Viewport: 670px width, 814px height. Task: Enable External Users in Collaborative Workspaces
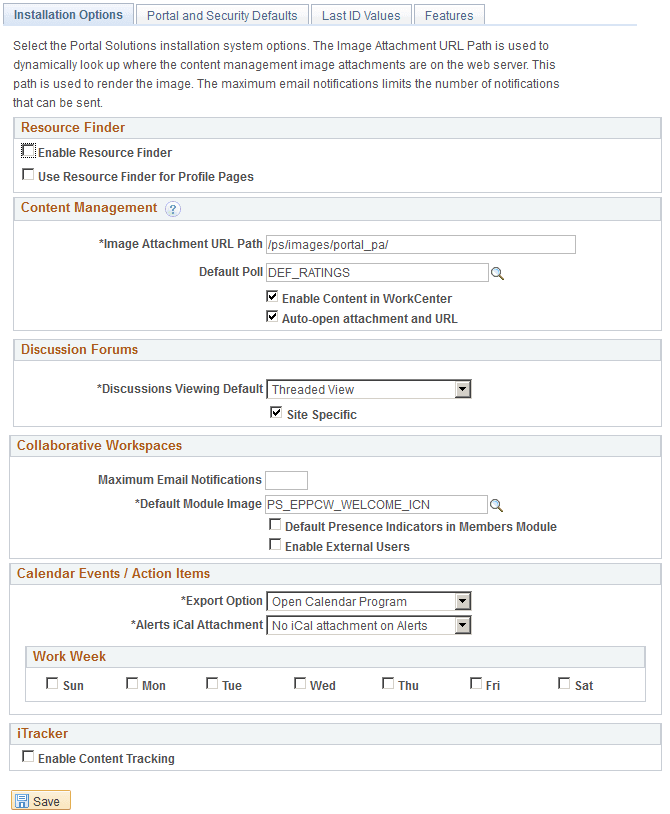tap(275, 543)
